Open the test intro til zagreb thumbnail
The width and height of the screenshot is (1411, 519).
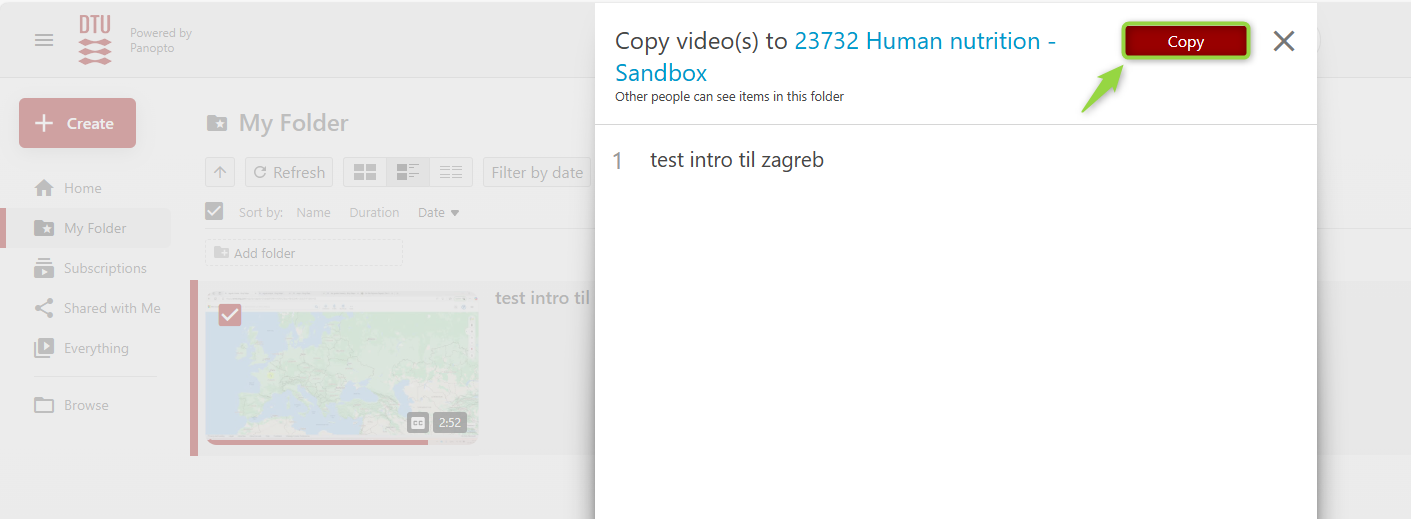(x=342, y=365)
